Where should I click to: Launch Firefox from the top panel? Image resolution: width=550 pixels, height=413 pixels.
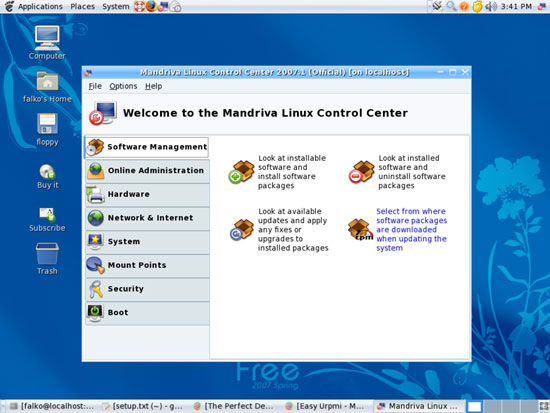tap(151, 6)
